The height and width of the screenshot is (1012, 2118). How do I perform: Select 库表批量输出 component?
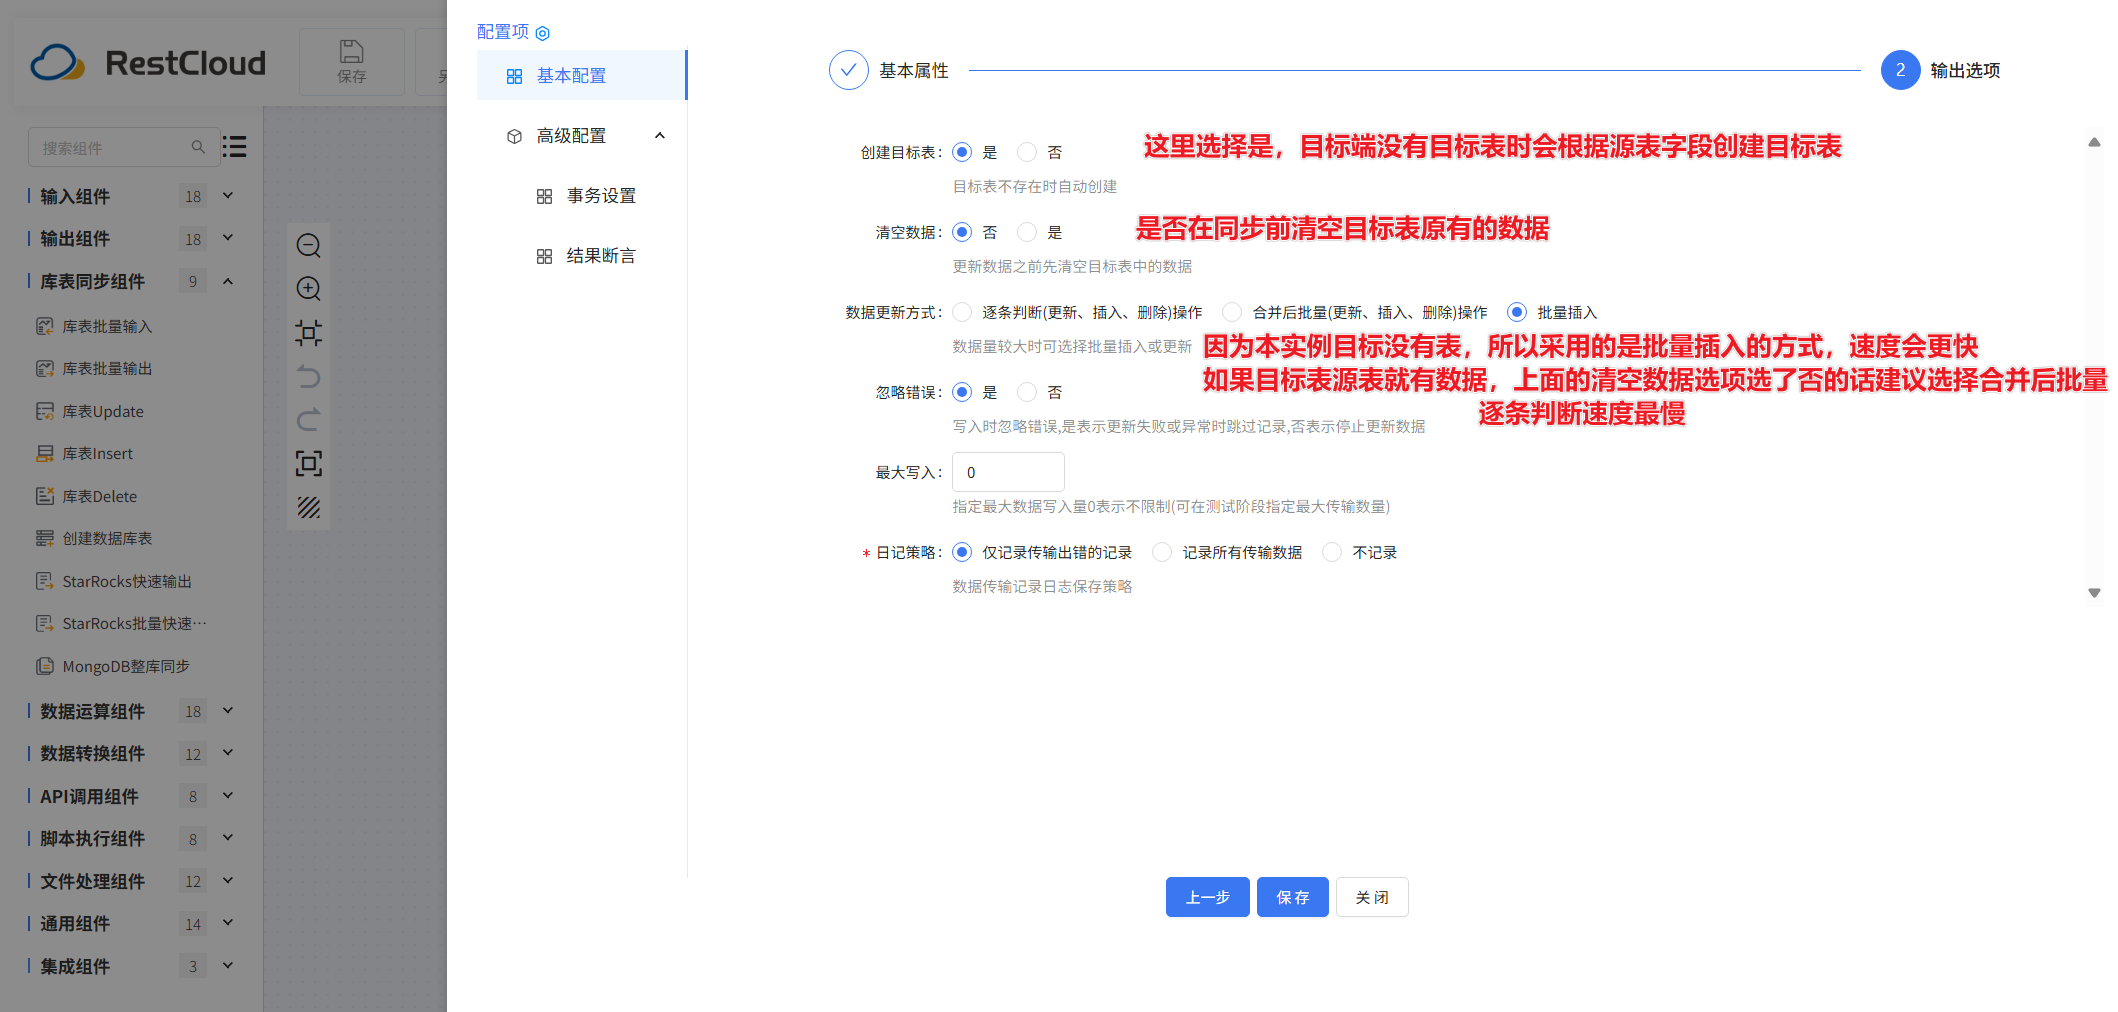(95, 368)
